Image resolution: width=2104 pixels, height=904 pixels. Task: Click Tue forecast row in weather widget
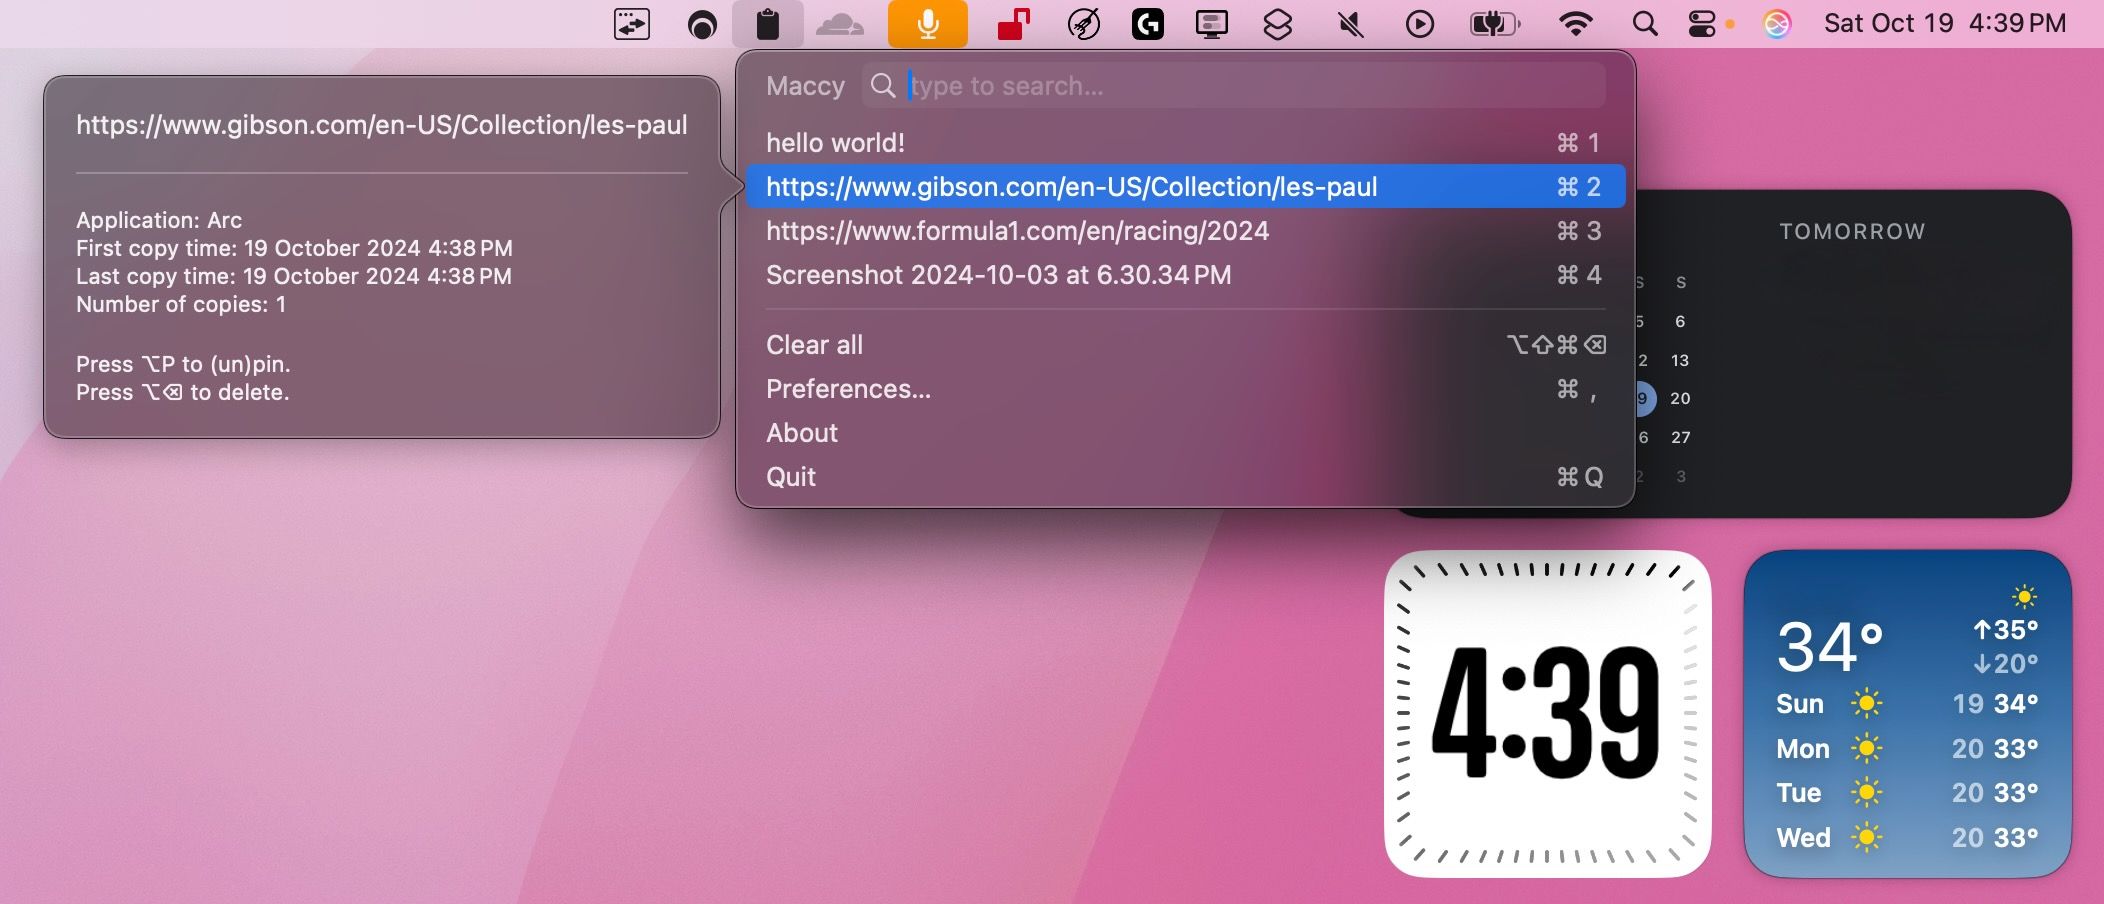pos(1907,793)
